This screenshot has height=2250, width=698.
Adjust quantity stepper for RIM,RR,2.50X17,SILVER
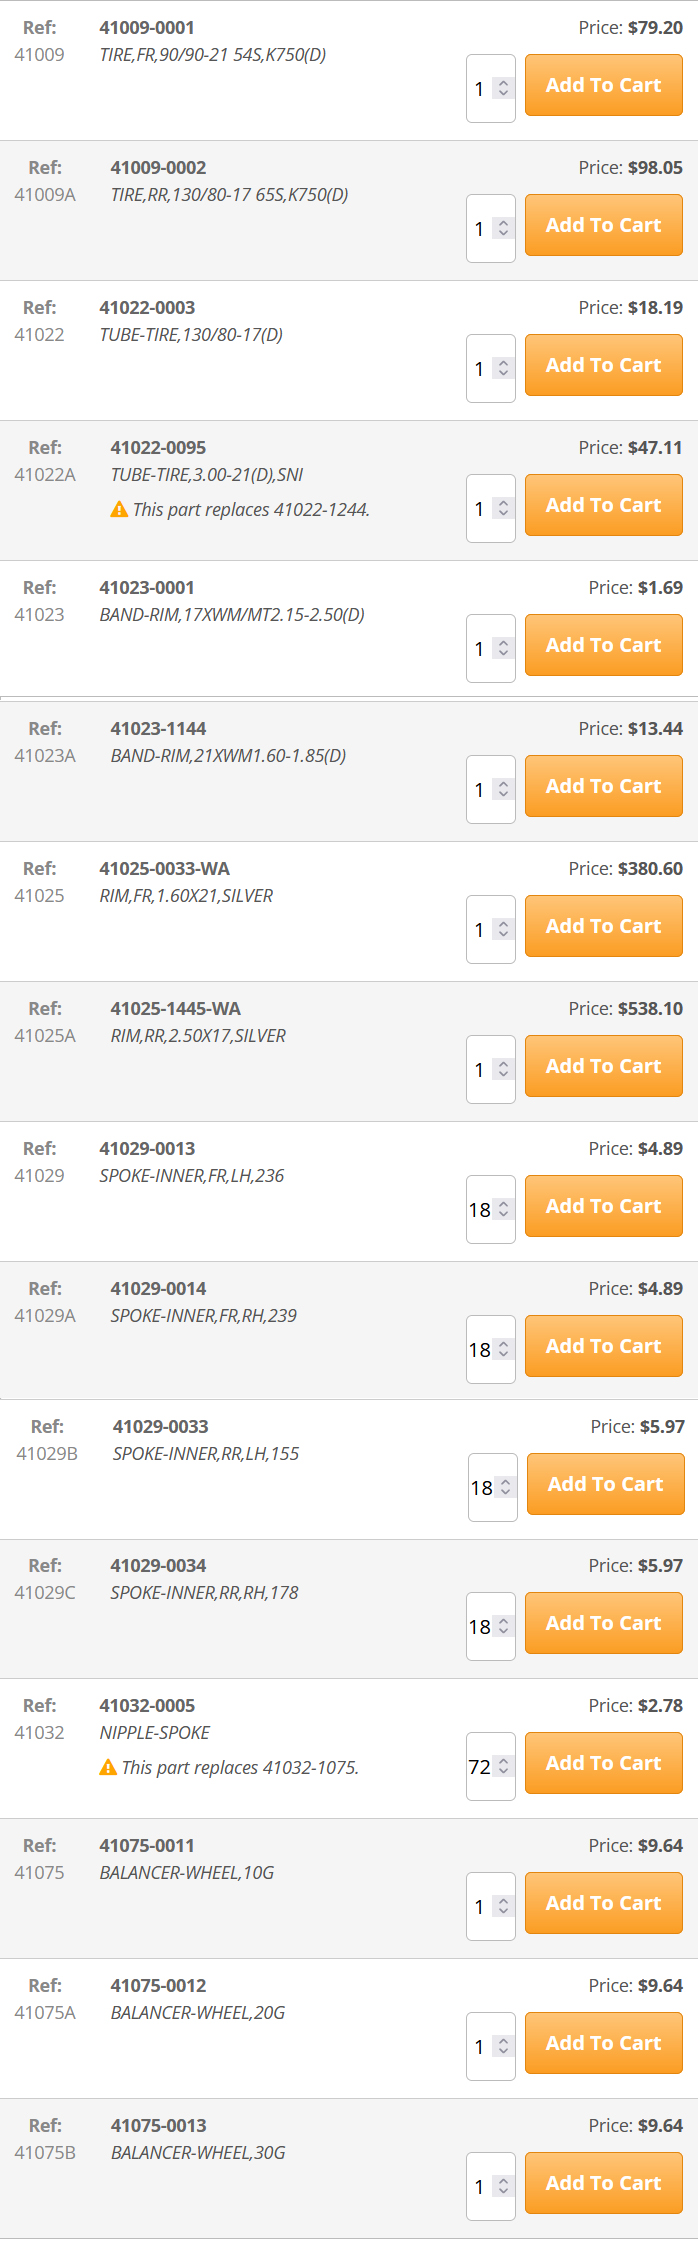503,1069
